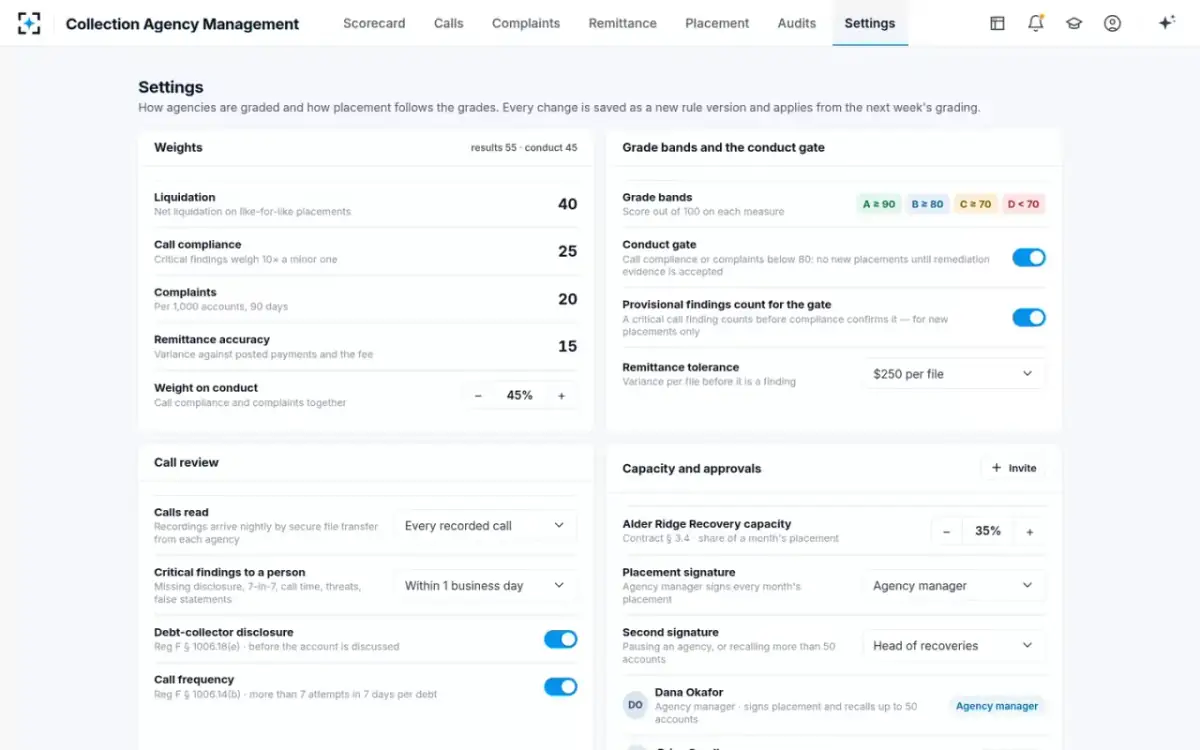Increase weight on conduct with plus
This screenshot has height=750, width=1200.
click(x=561, y=396)
